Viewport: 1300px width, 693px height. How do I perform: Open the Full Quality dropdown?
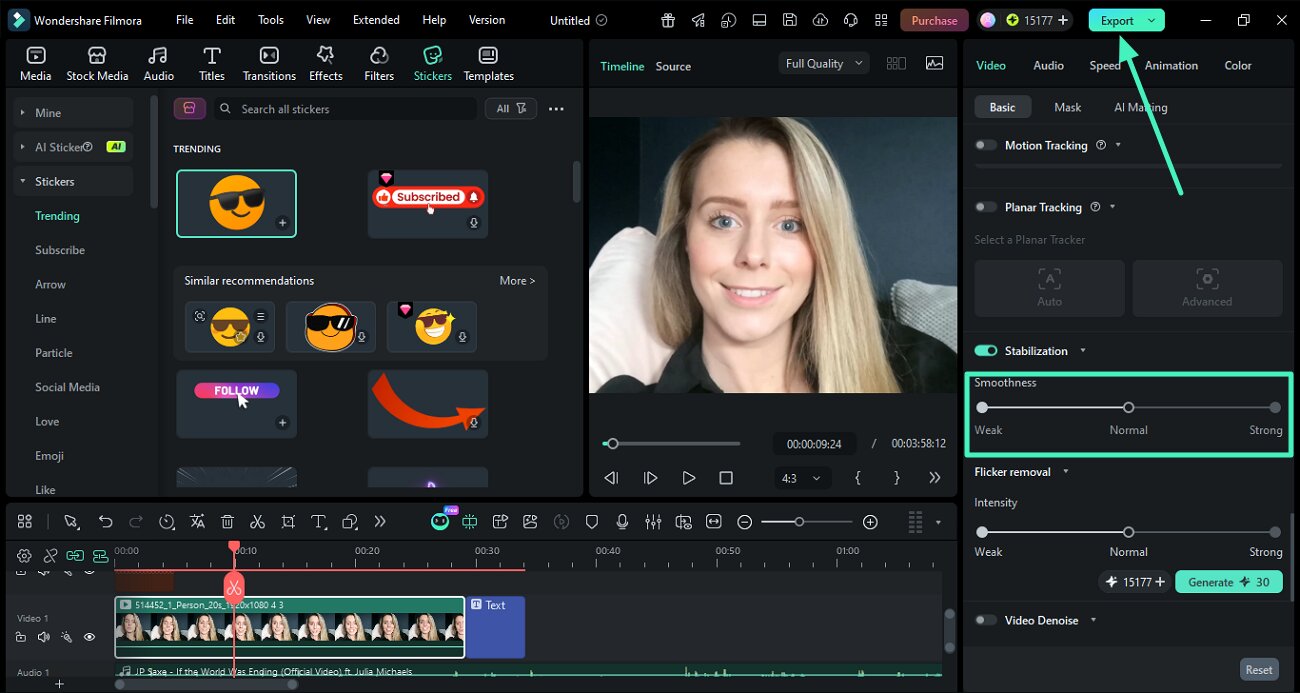coord(824,63)
